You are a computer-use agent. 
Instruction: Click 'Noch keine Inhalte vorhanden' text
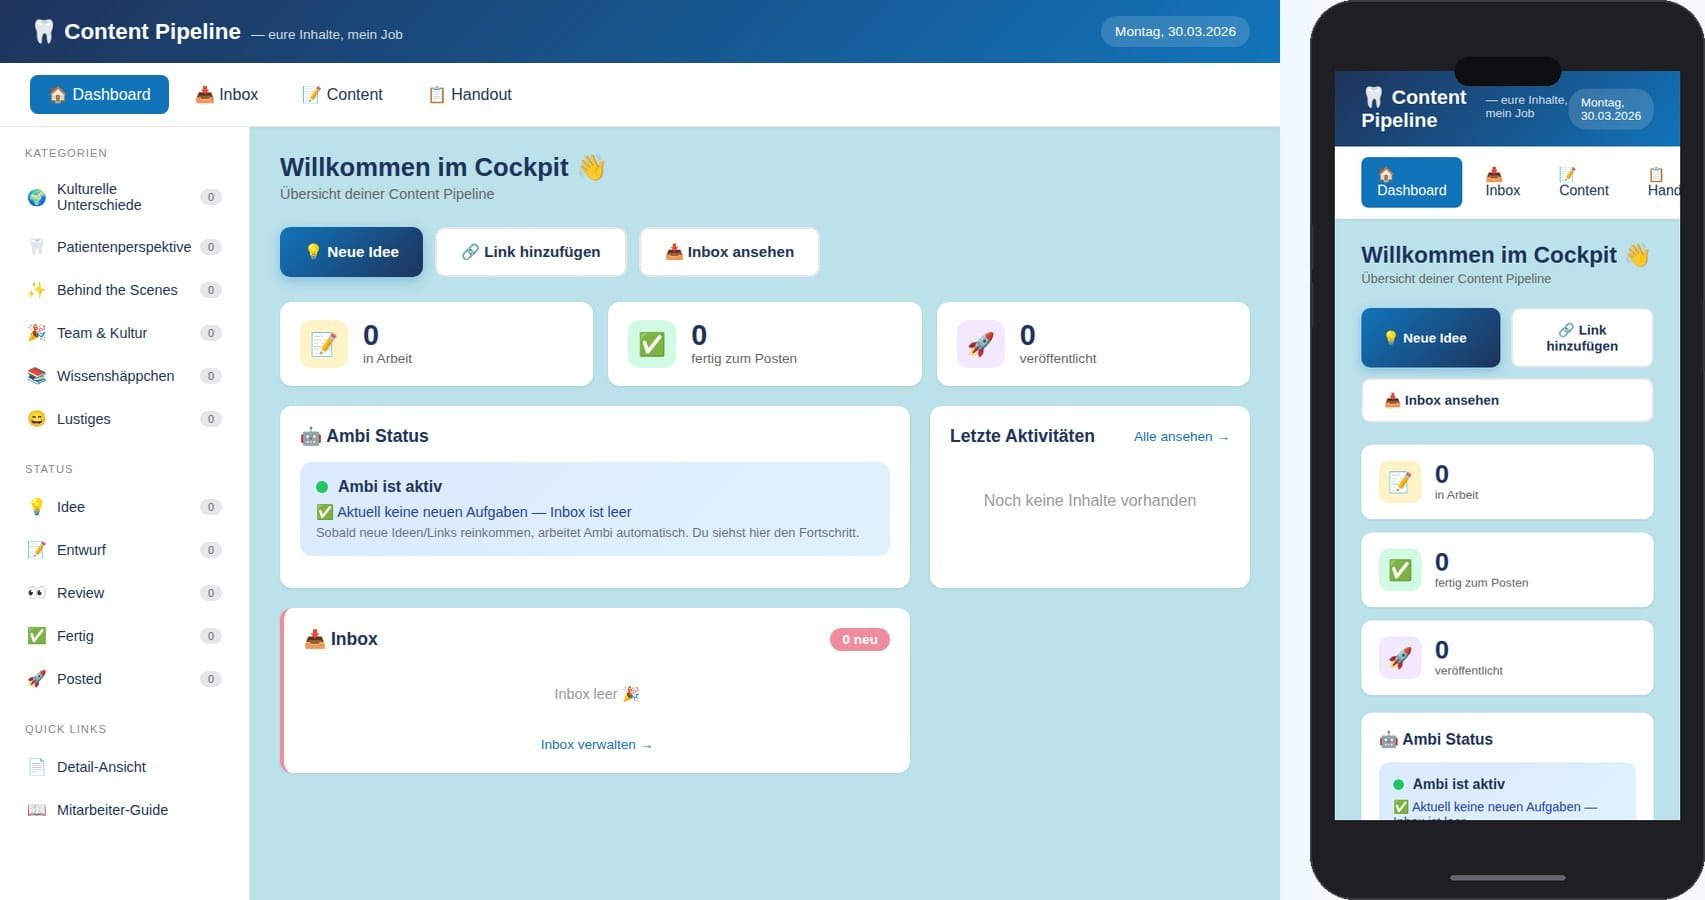pos(1089,501)
